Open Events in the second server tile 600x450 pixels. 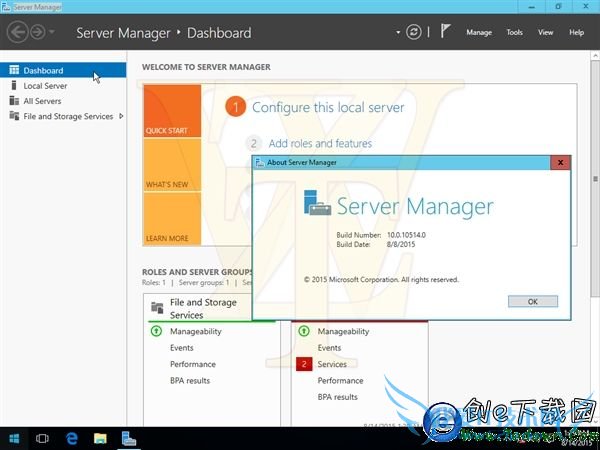[329, 348]
